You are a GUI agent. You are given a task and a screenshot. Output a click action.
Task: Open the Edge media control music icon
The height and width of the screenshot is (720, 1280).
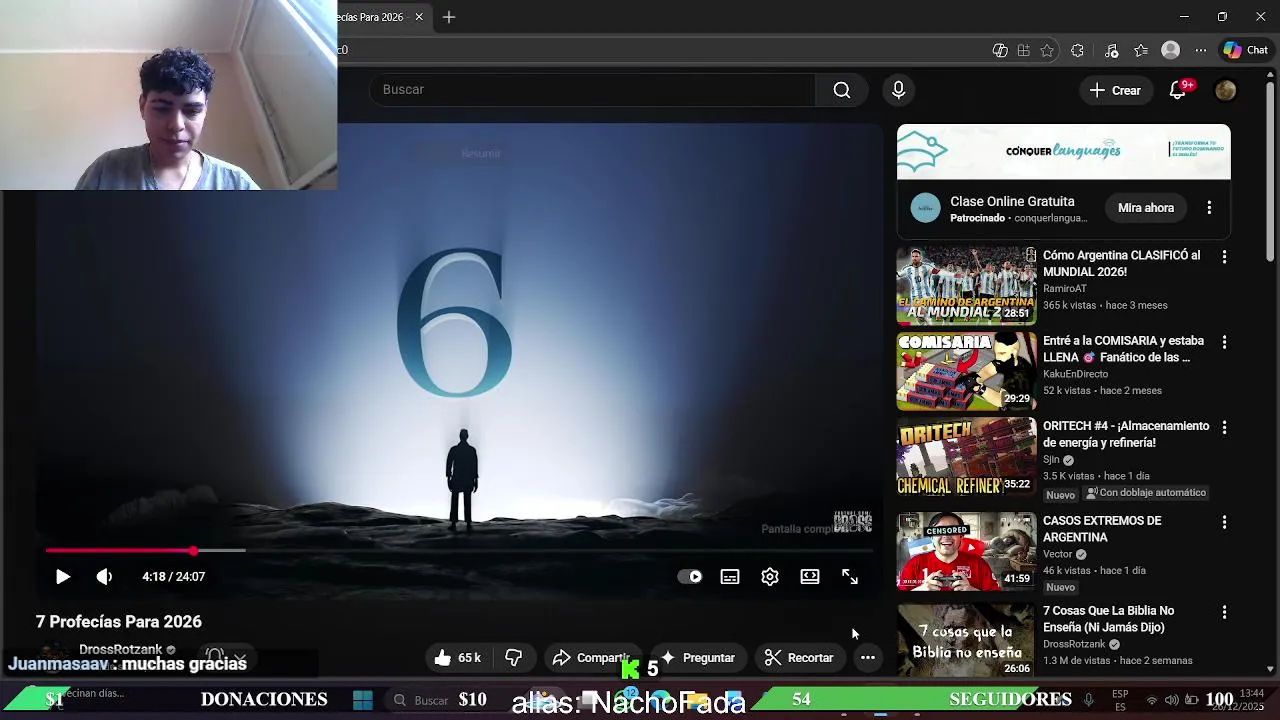tap(1111, 50)
